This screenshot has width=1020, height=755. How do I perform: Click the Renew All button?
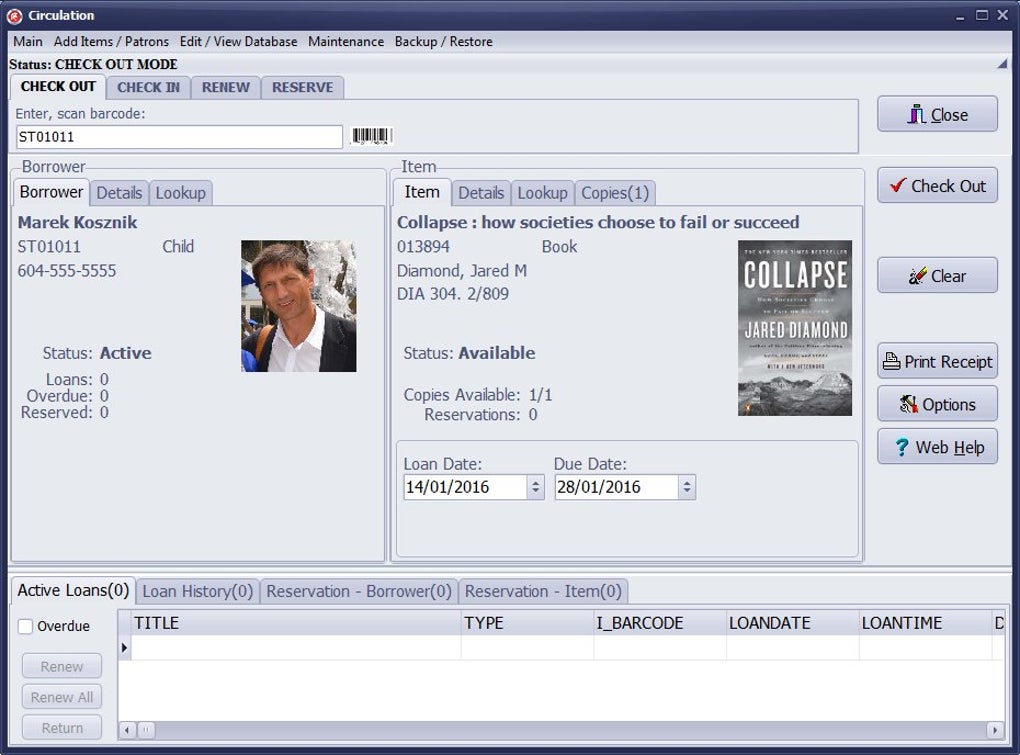[x=62, y=697]
